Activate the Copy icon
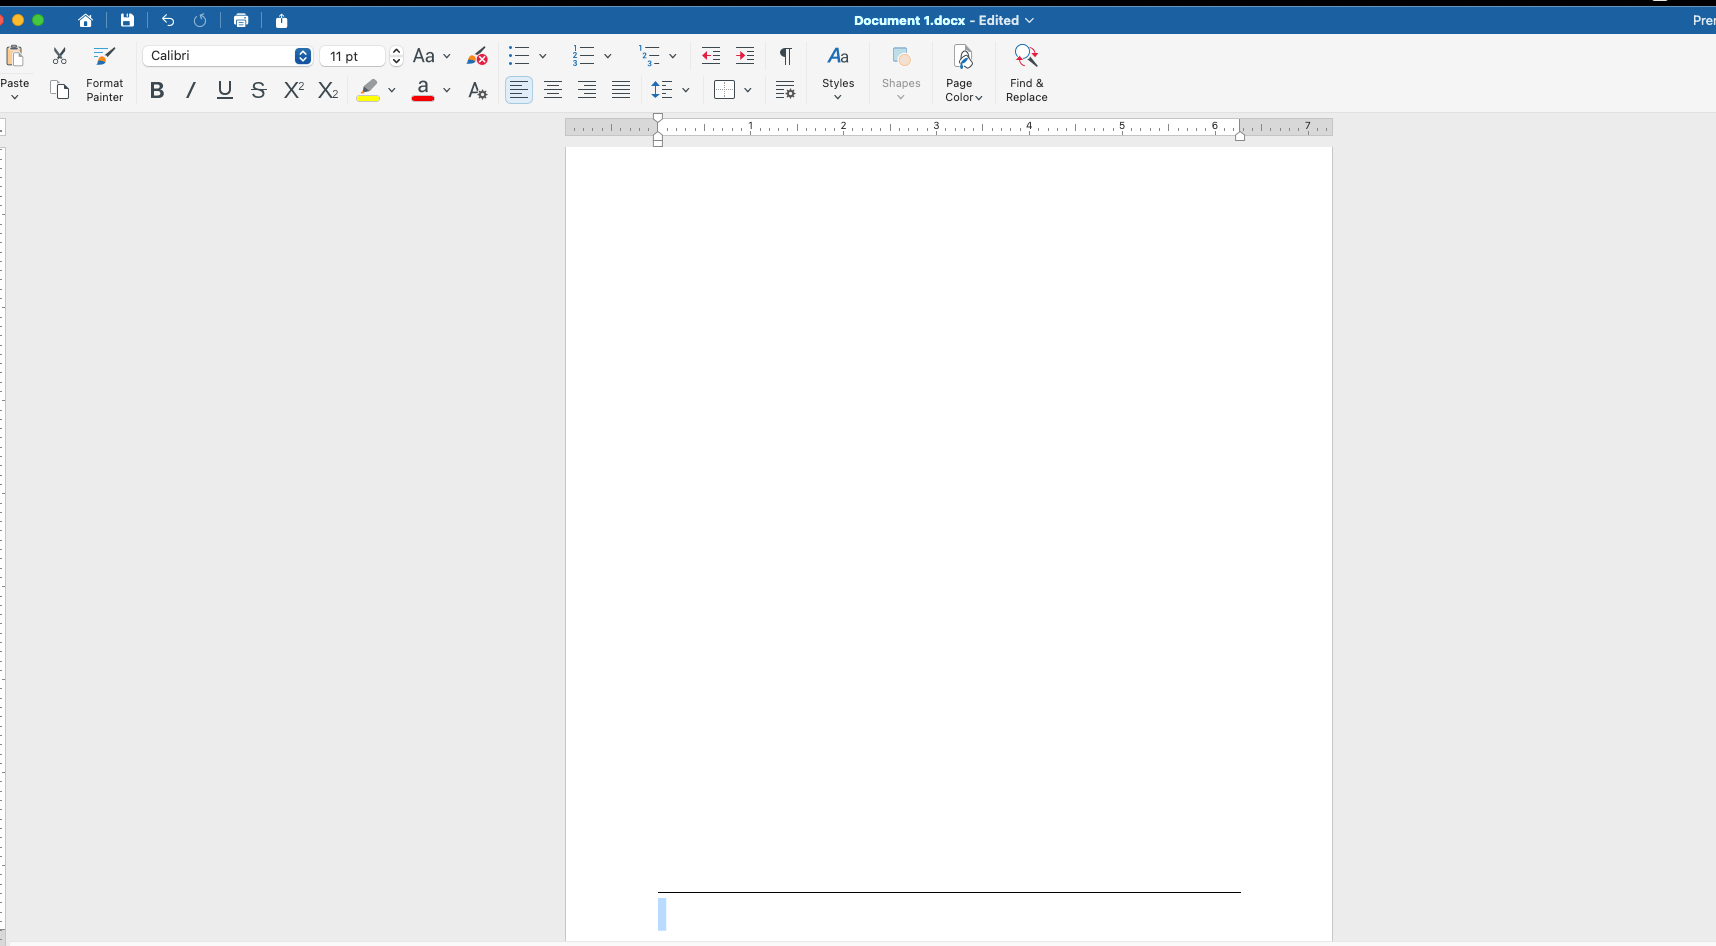This screenshot has height=946, width=1716. pyautogui.click(x=59, y=90)
